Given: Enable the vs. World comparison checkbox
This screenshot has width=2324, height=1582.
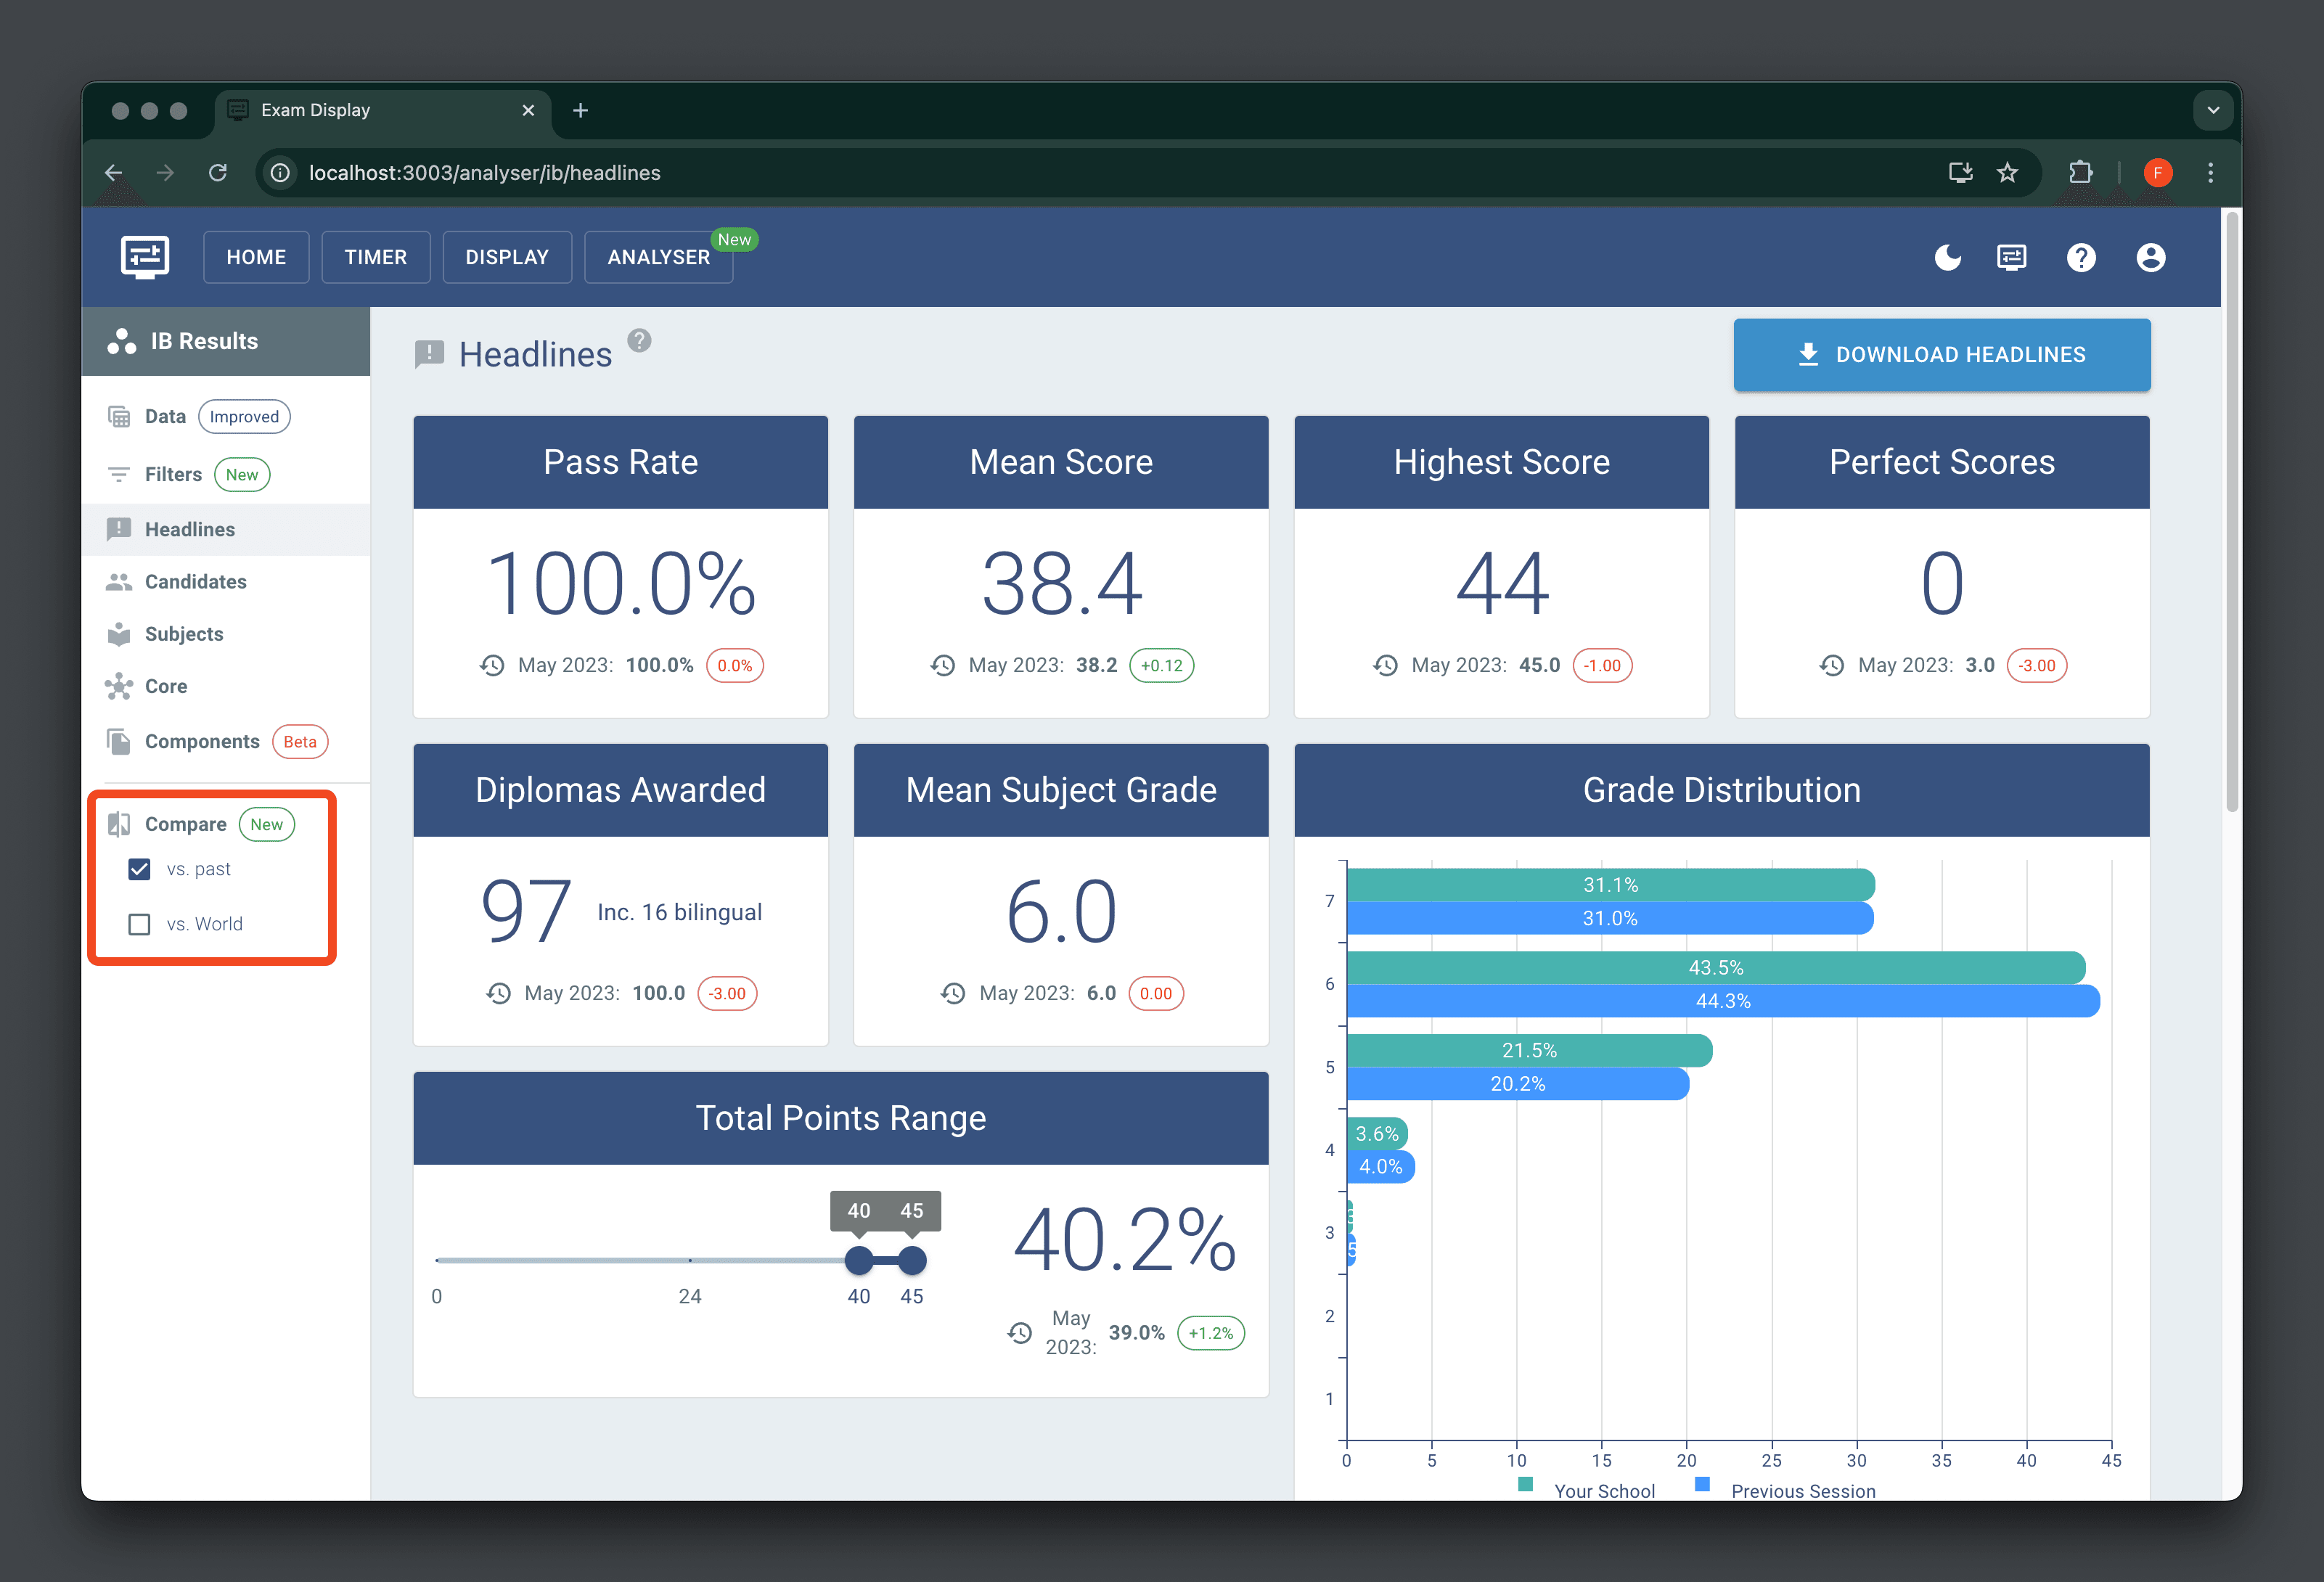Looking at the screenshot, I should [142, 920].
